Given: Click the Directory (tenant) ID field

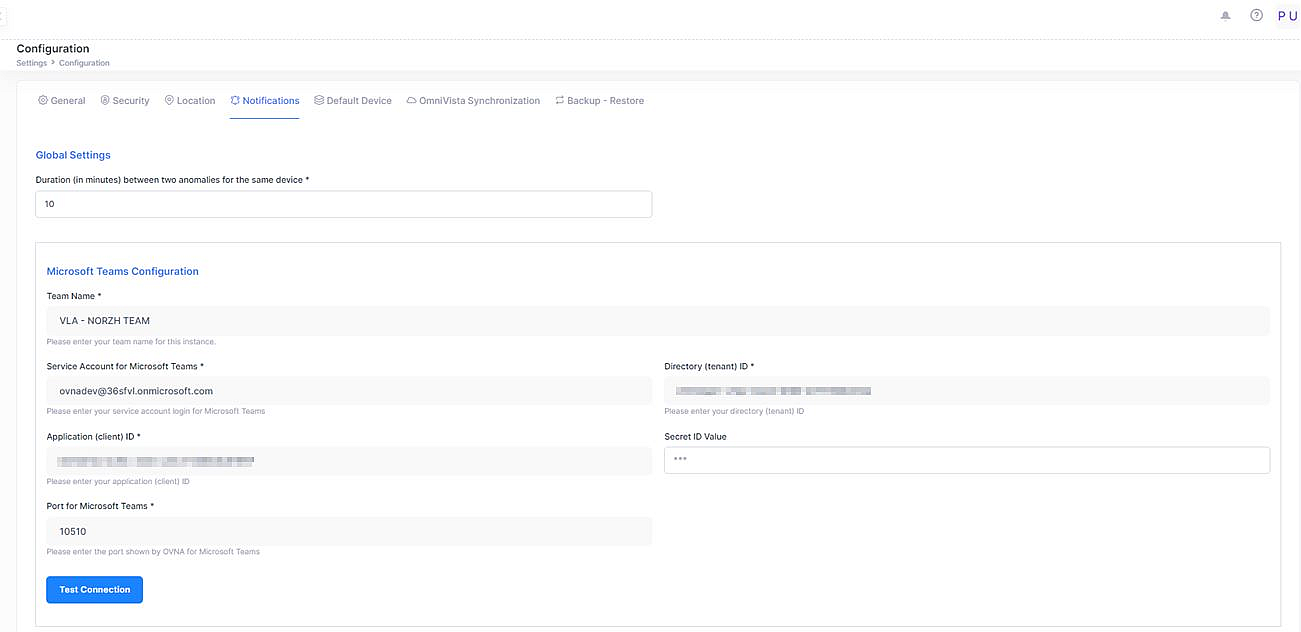Looking at the screenshot, I should point(966,391).
